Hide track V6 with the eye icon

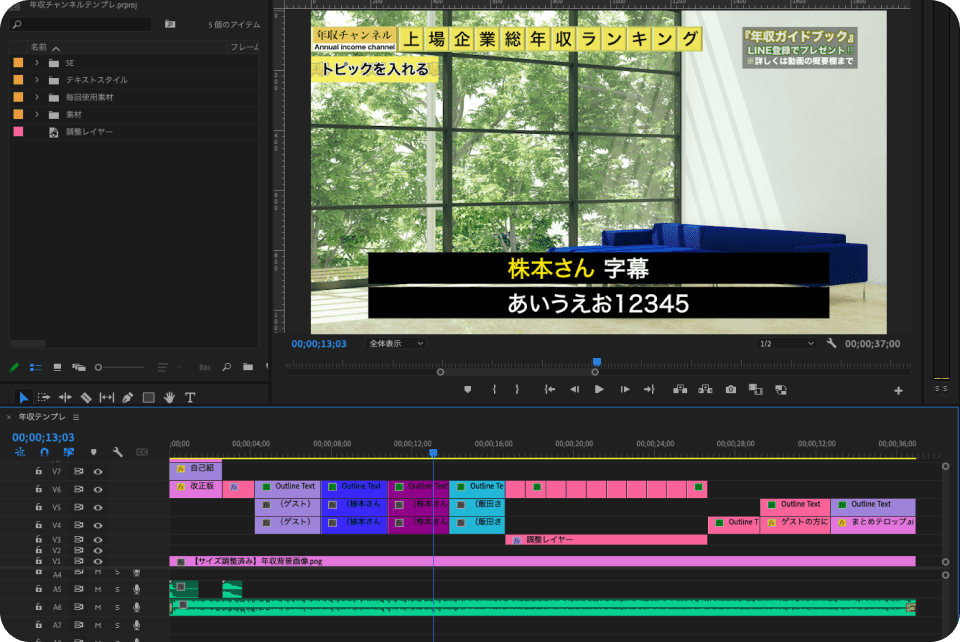pyautogui.click(x=98, y=489)
